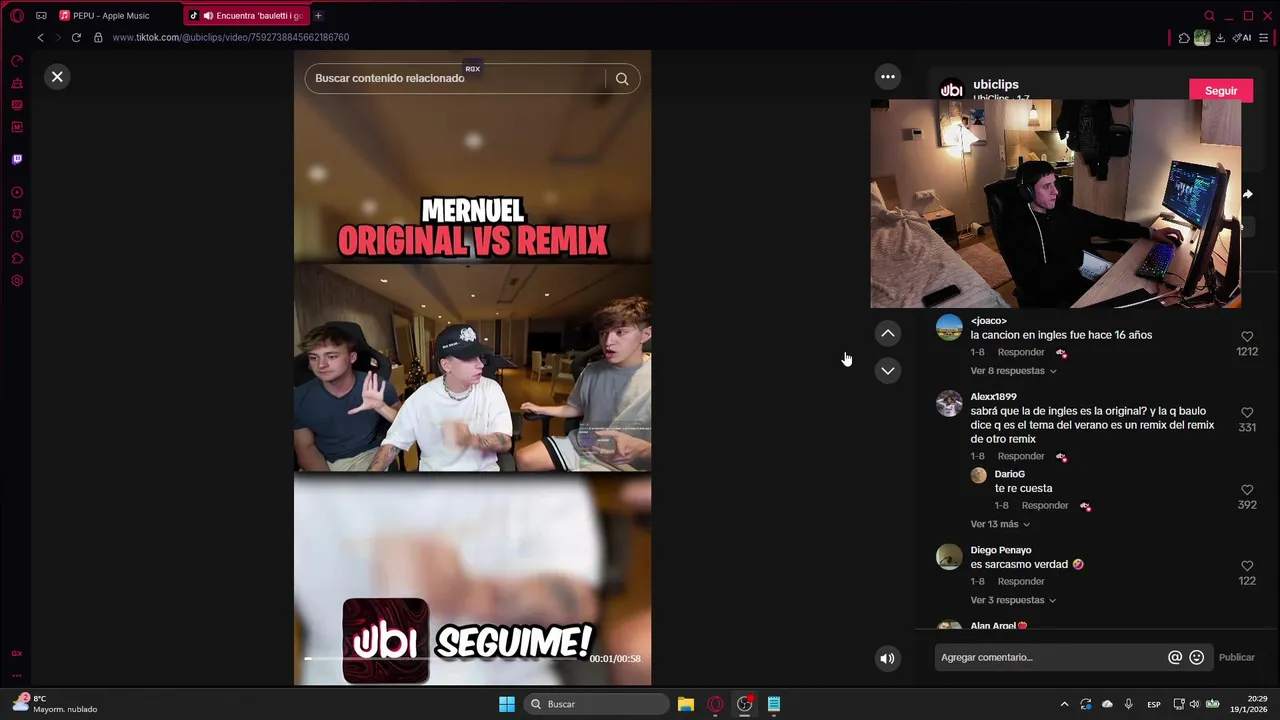Click the video share arrow beside the popout

pos(1248,194)
